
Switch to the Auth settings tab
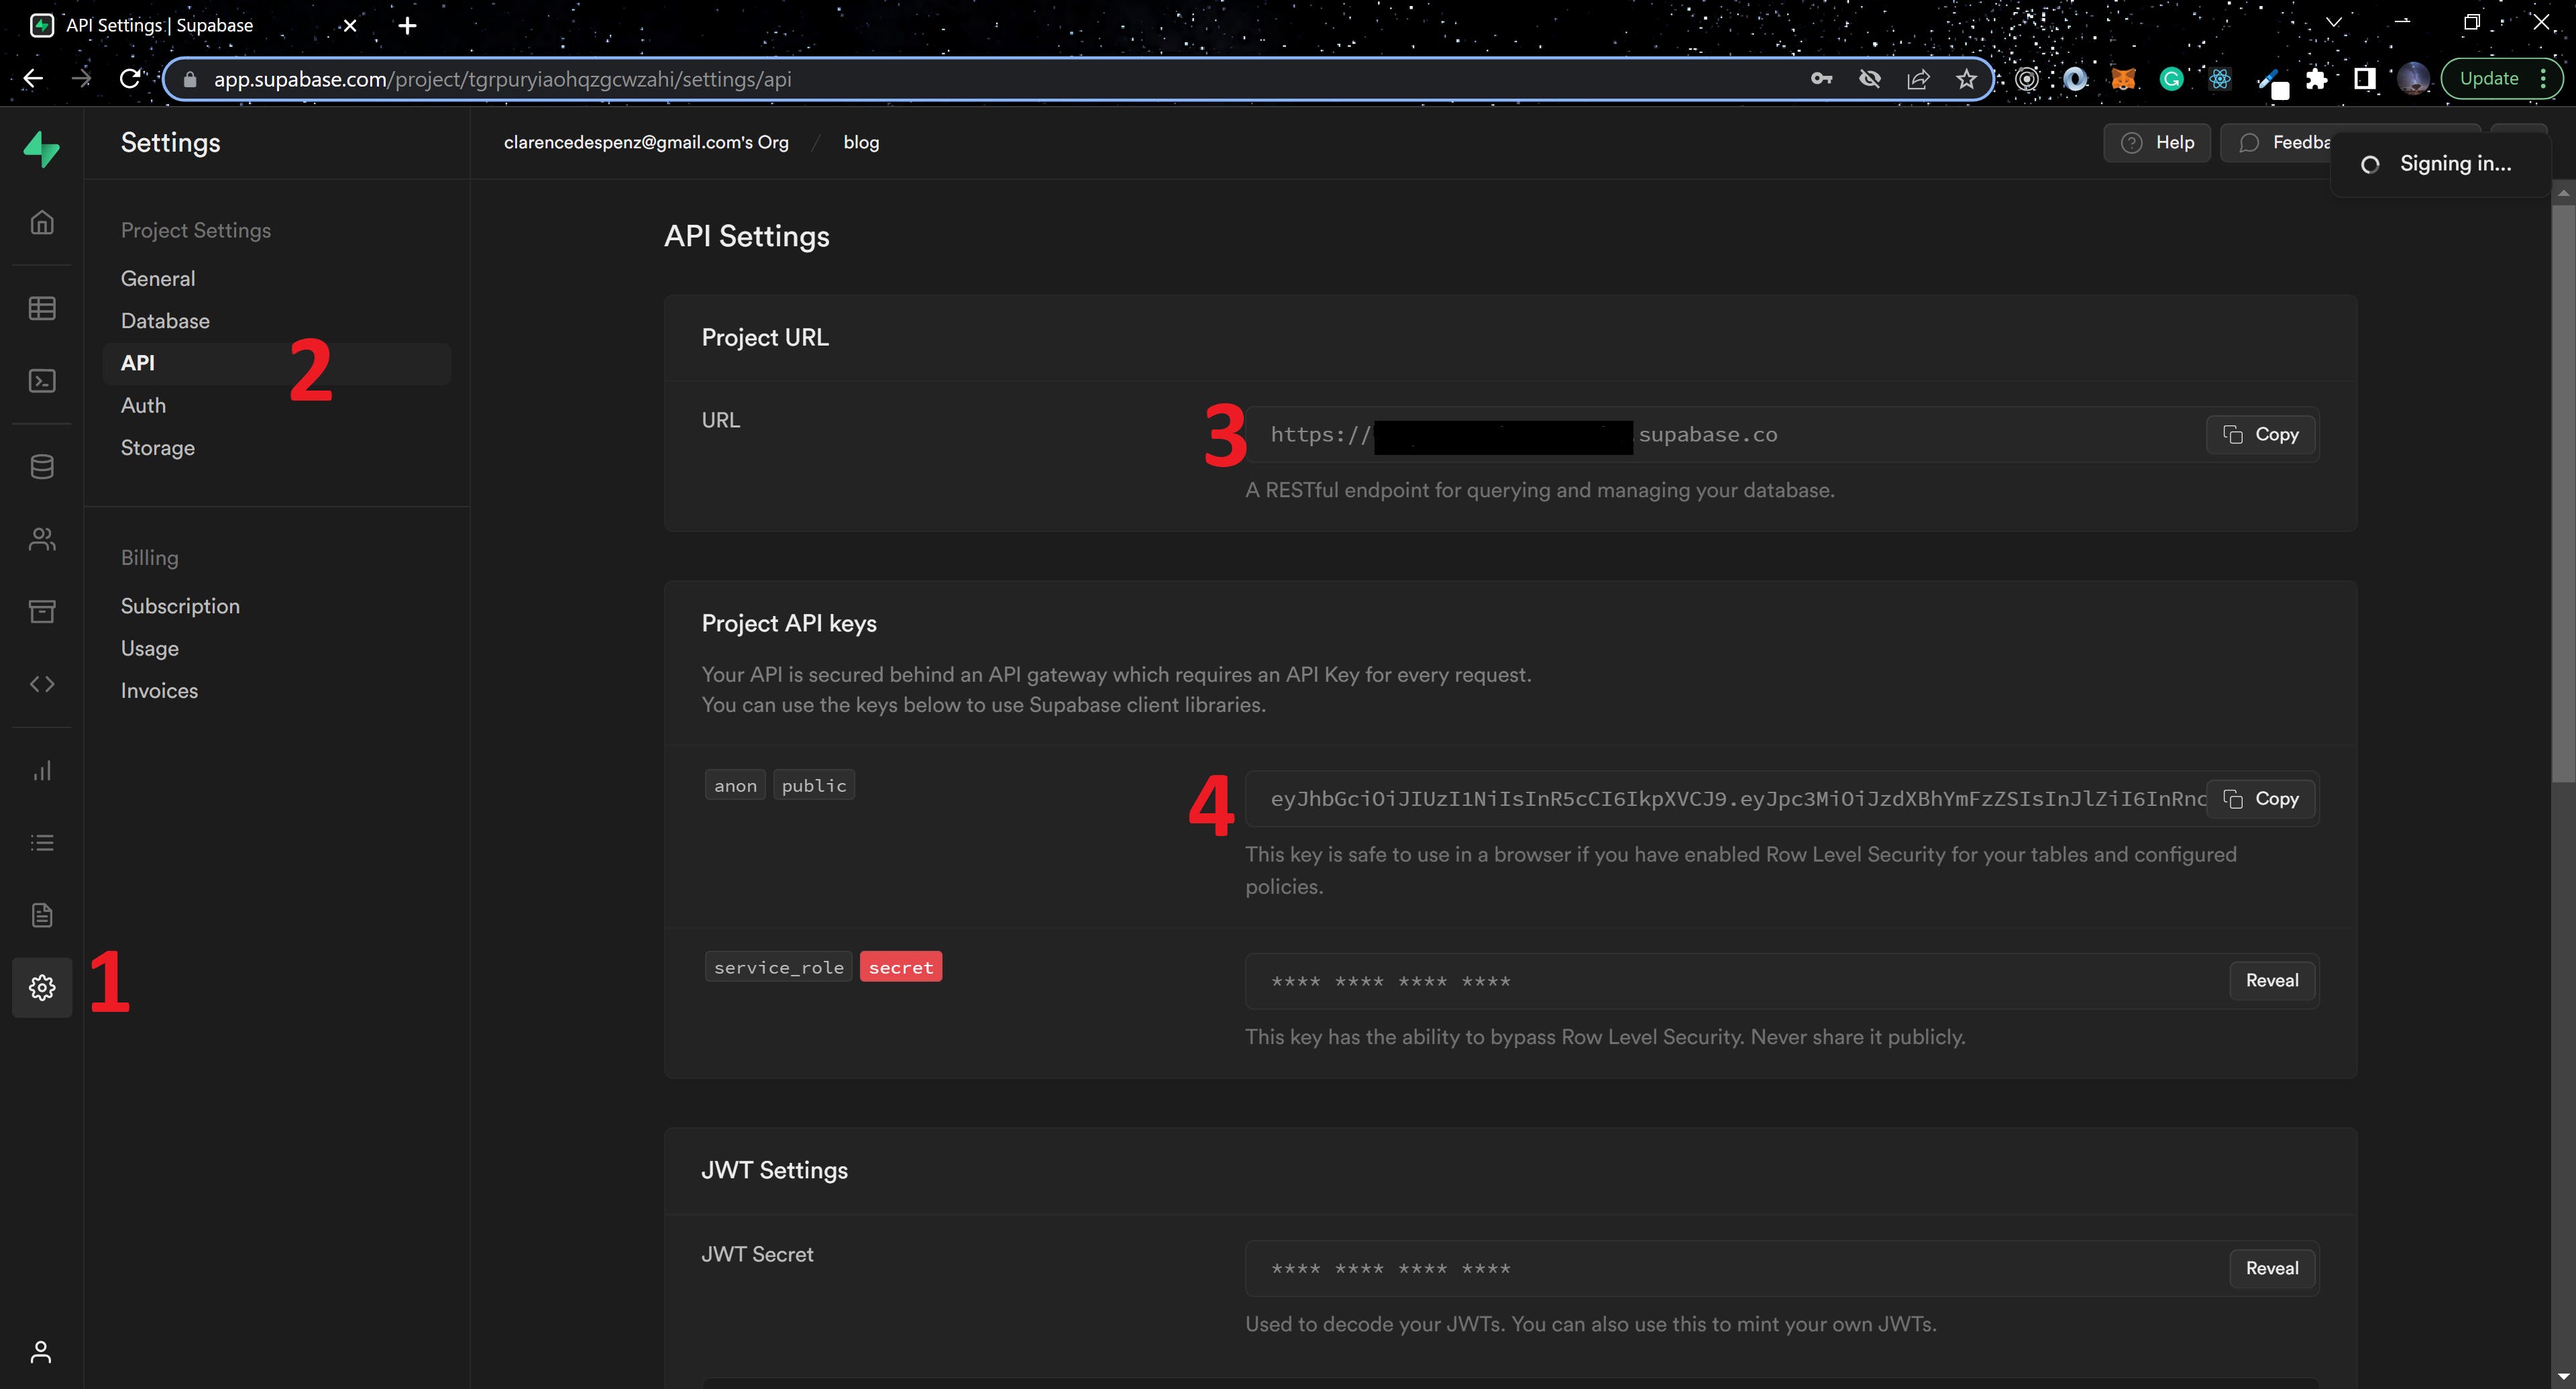143,405
